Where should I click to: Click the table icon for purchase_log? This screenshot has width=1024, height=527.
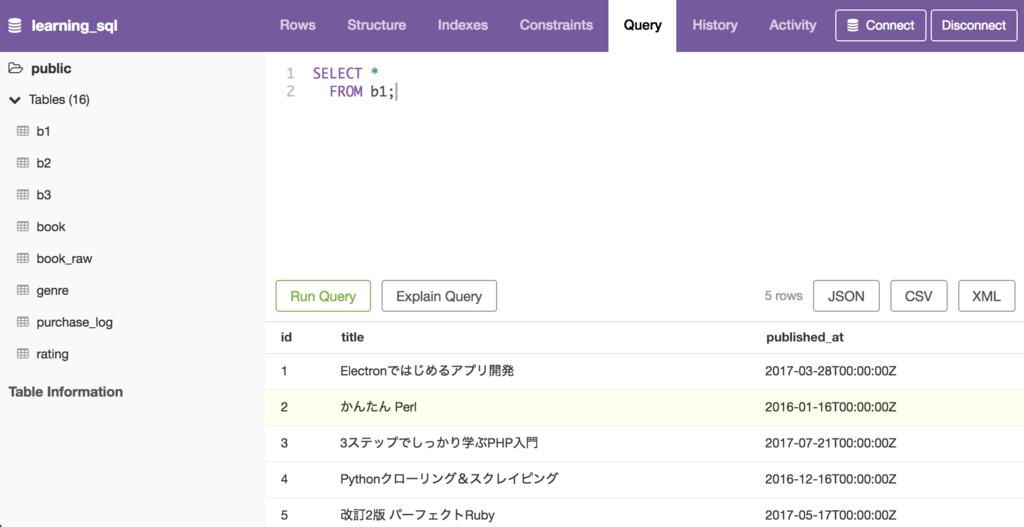click(23, 322)
